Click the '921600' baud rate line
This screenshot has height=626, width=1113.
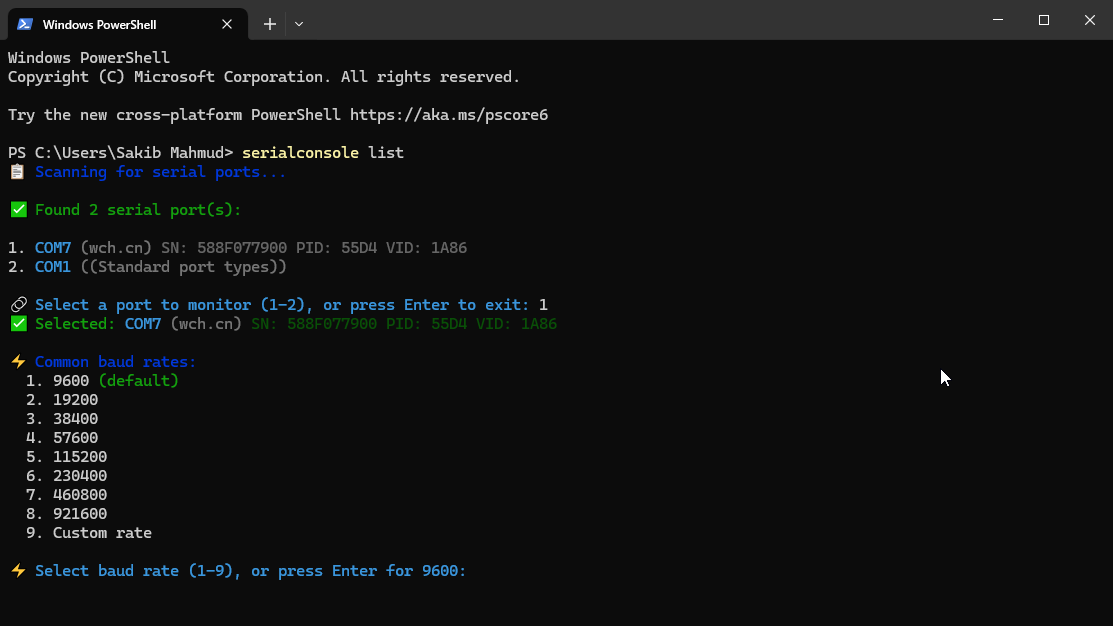67,514
